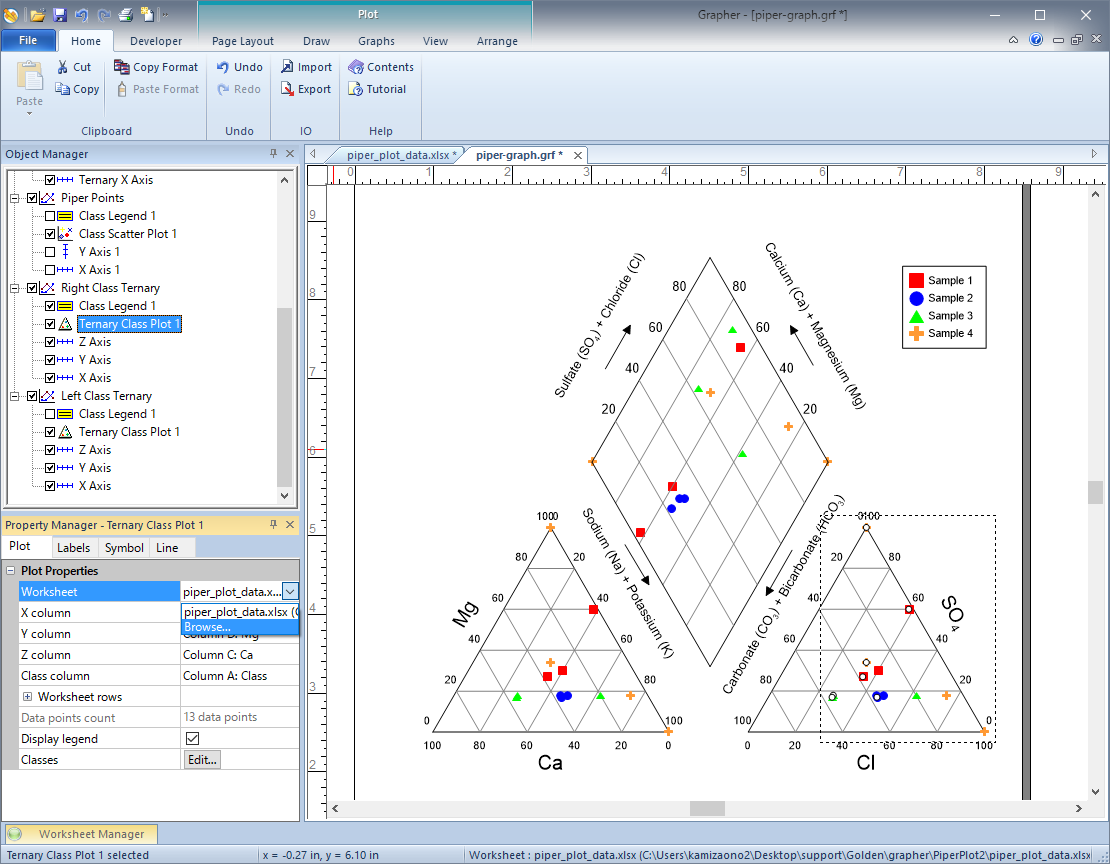This screenshot has height=864, width=1110.
Task: Pin the Object Manager panel
Action: pos(273,154)
